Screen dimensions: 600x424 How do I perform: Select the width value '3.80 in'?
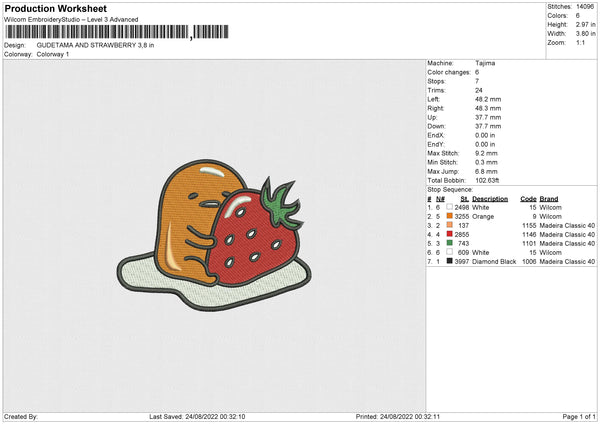point(585,34)
